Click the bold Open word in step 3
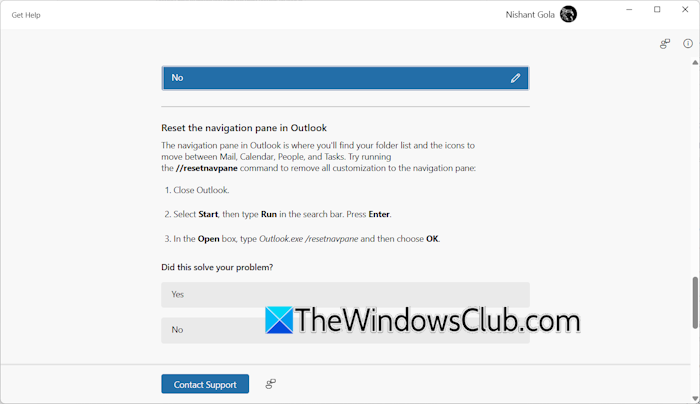This screenshot has height=404, width=700. coord(208,239)
